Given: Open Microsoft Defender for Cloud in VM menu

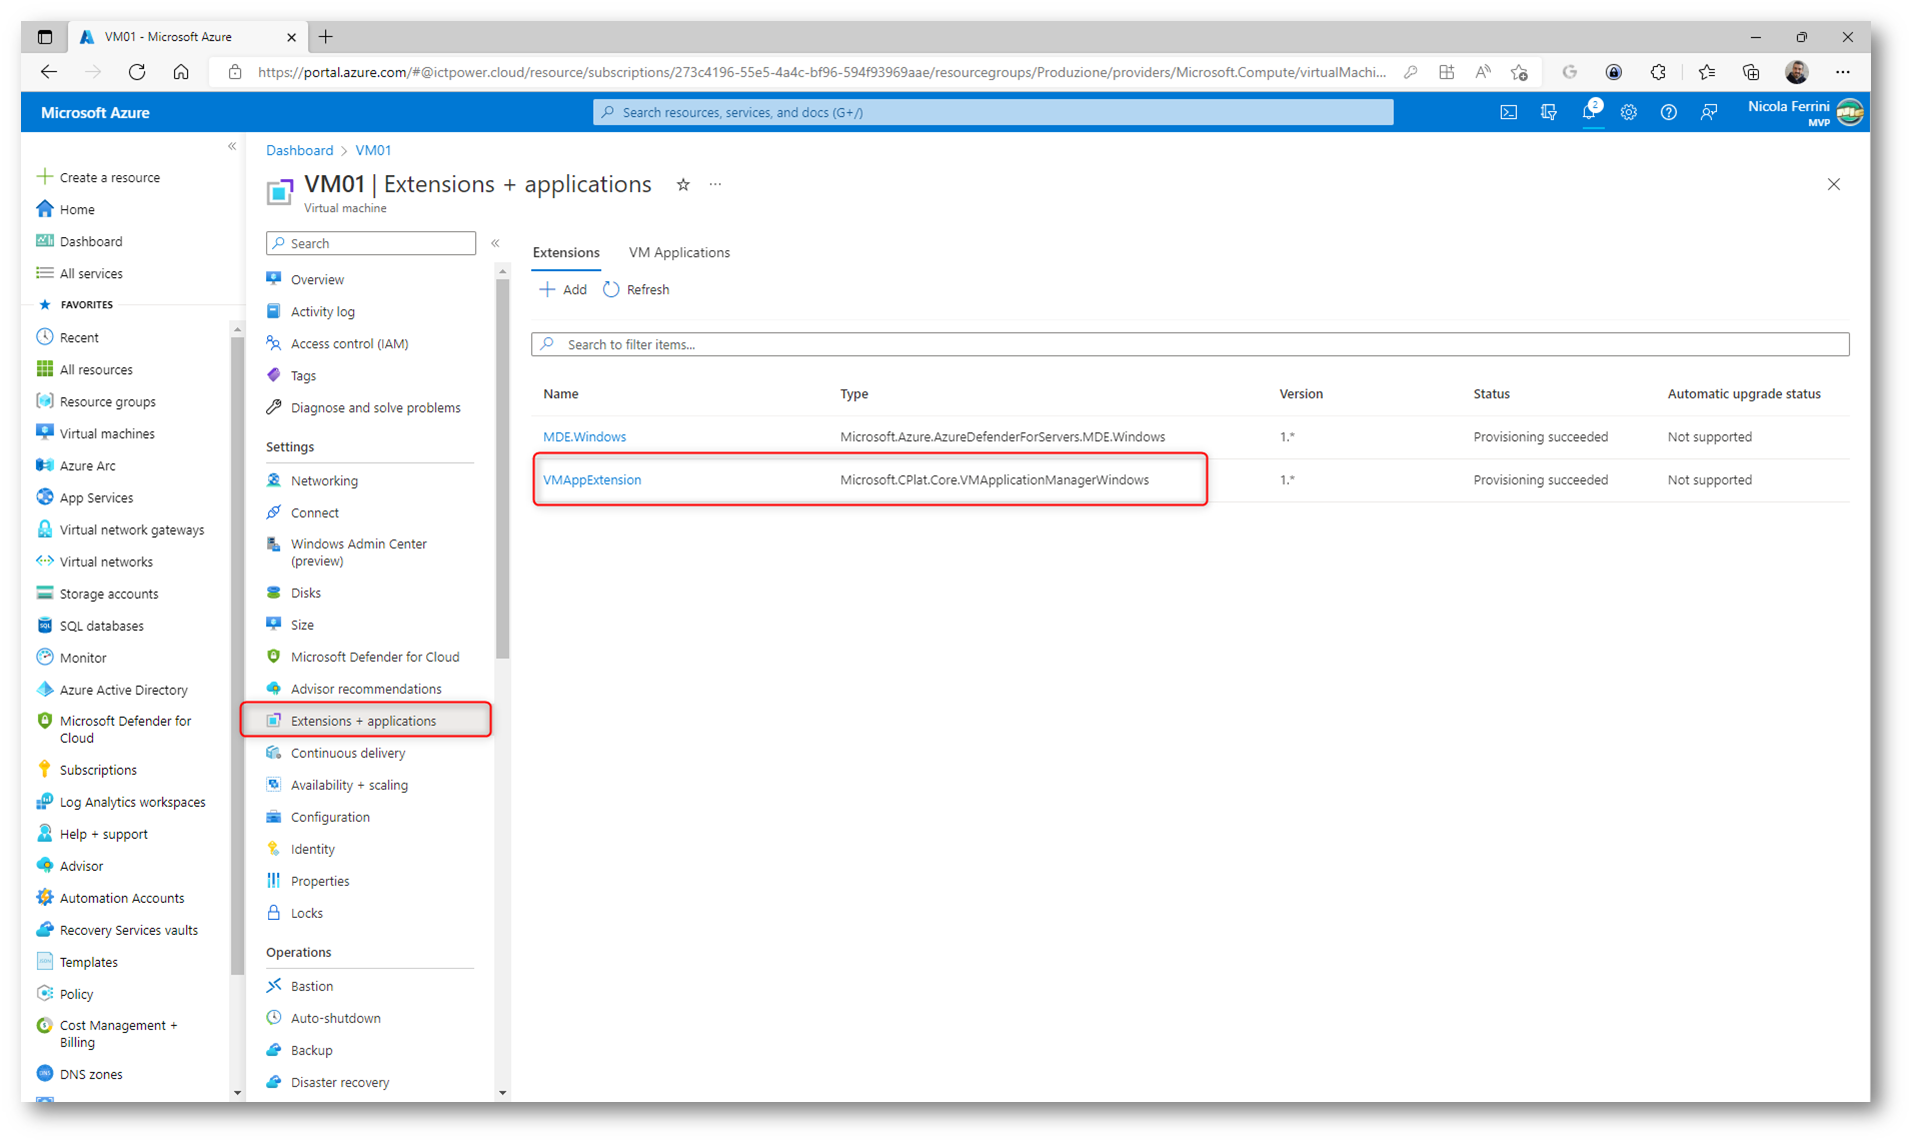Looking at the screenshot, I should point(375,657).
